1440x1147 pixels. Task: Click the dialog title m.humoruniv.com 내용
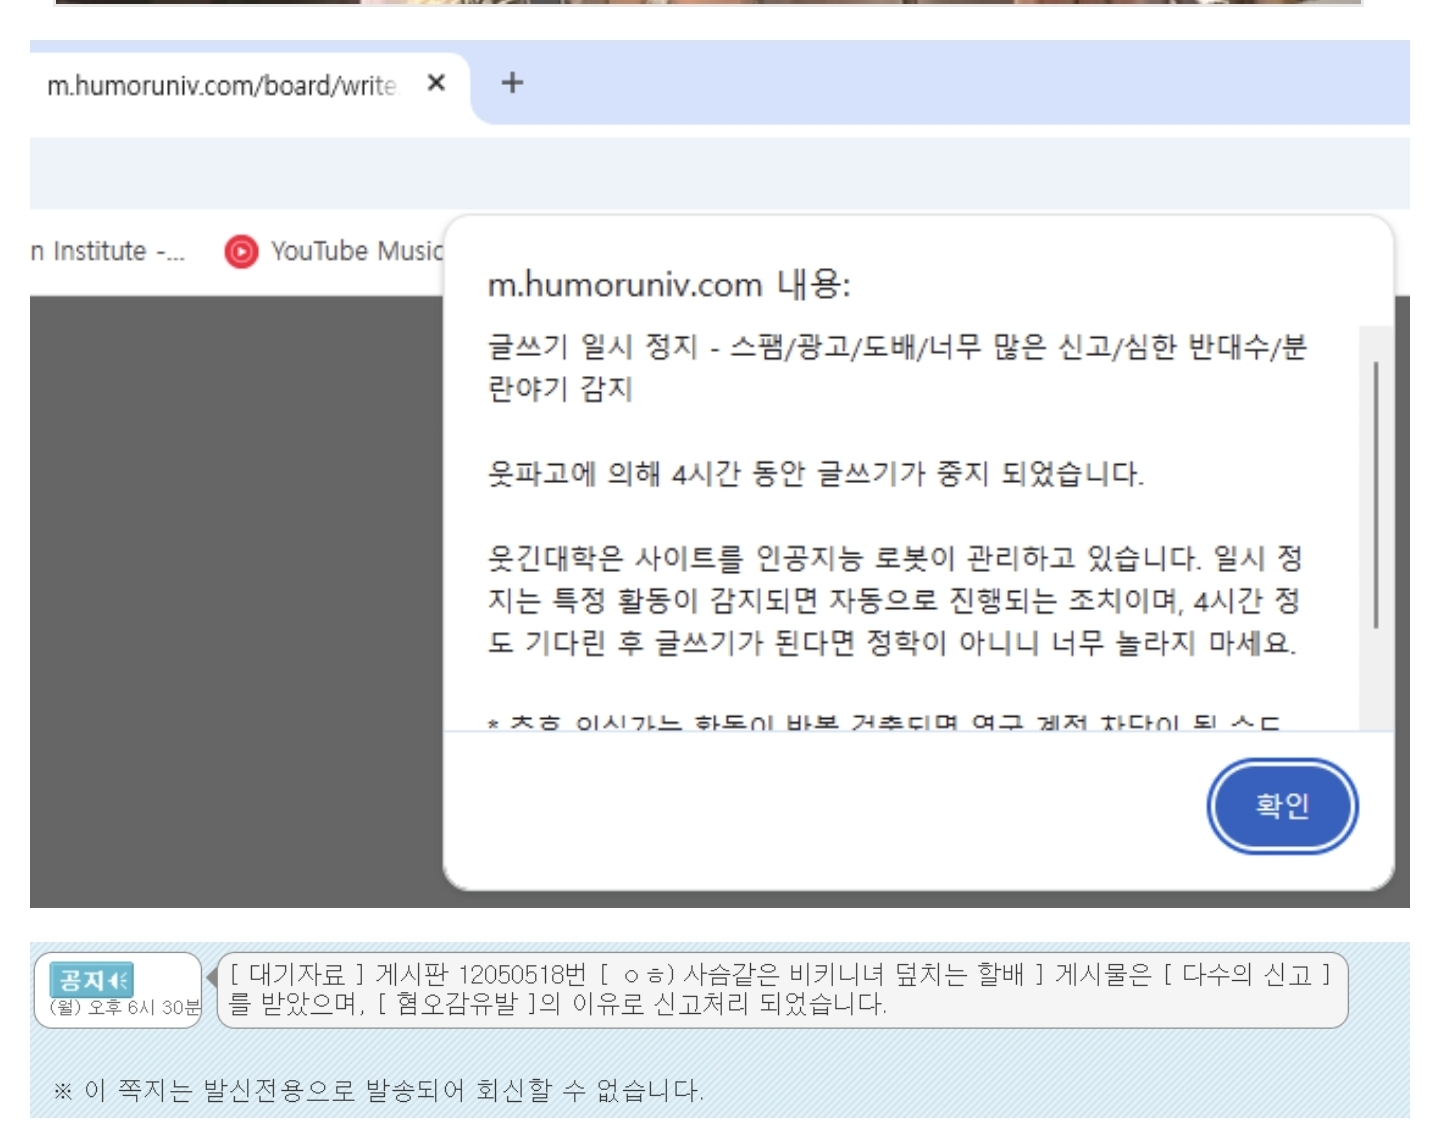coord(668,285)
